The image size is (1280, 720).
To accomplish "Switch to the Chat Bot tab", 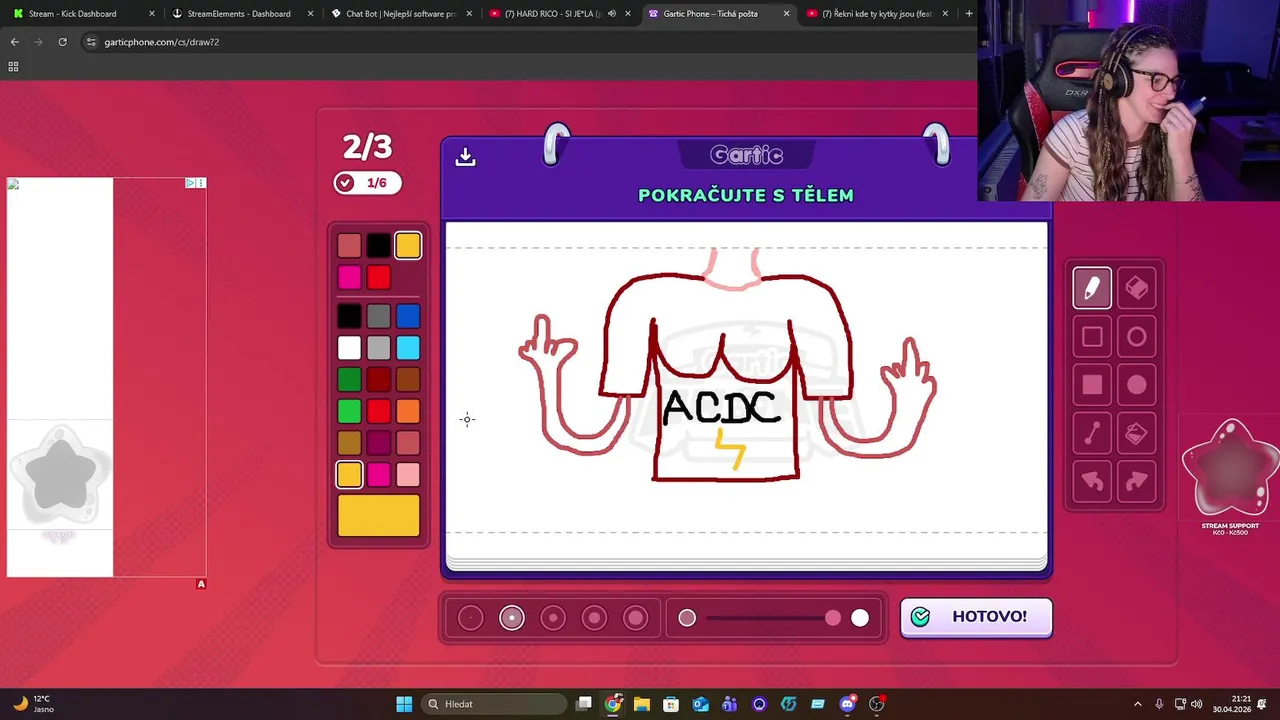I will point(400,14).
